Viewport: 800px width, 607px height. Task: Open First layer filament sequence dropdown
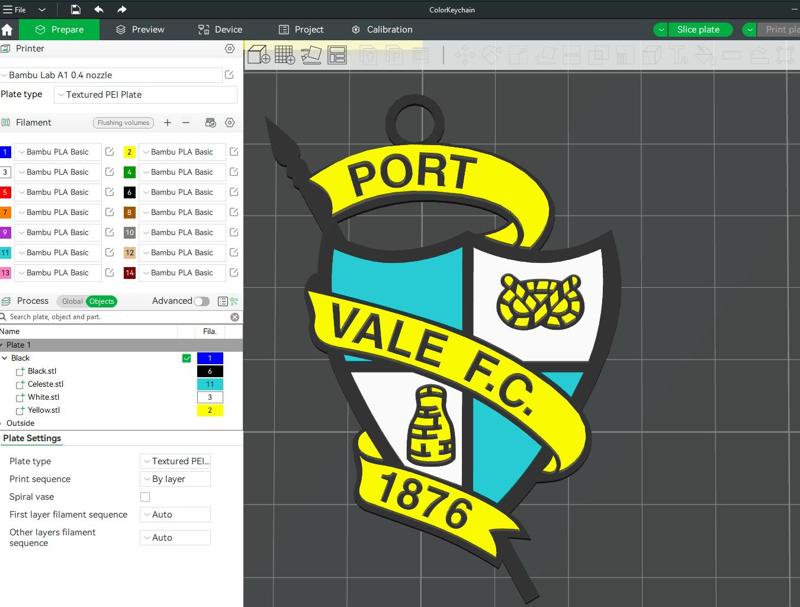pyautogui.click(x=175, y=514)
